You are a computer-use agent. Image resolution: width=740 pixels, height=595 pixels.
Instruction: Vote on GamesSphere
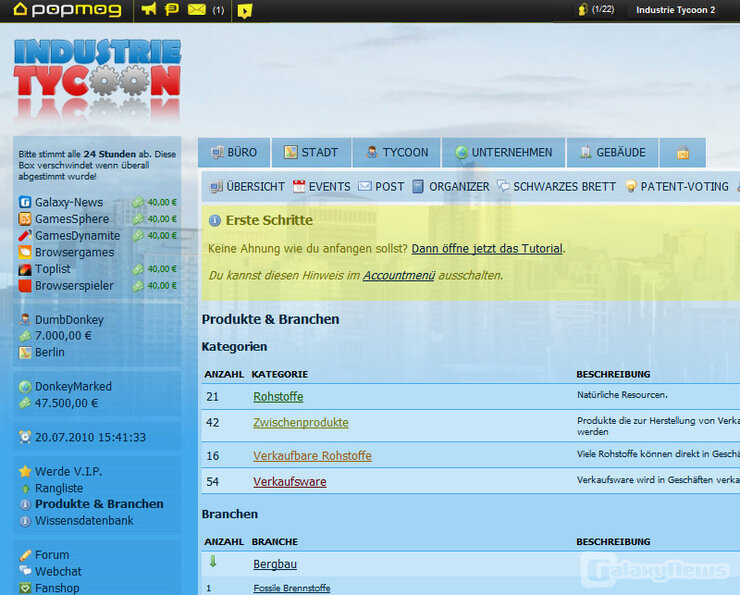[x=72, y=219]
